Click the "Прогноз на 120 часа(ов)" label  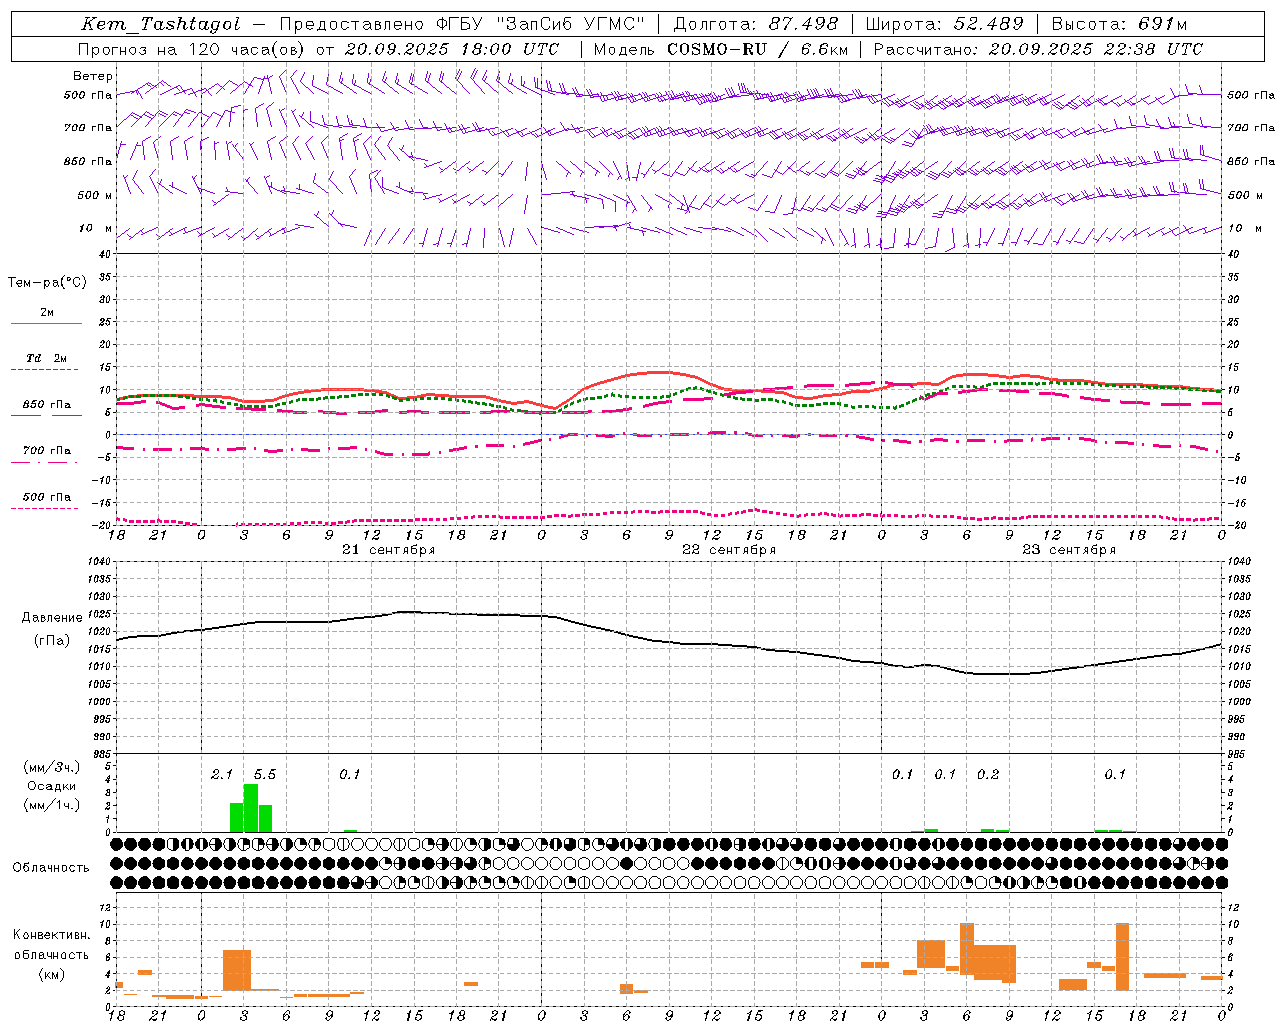coord(192,49)
